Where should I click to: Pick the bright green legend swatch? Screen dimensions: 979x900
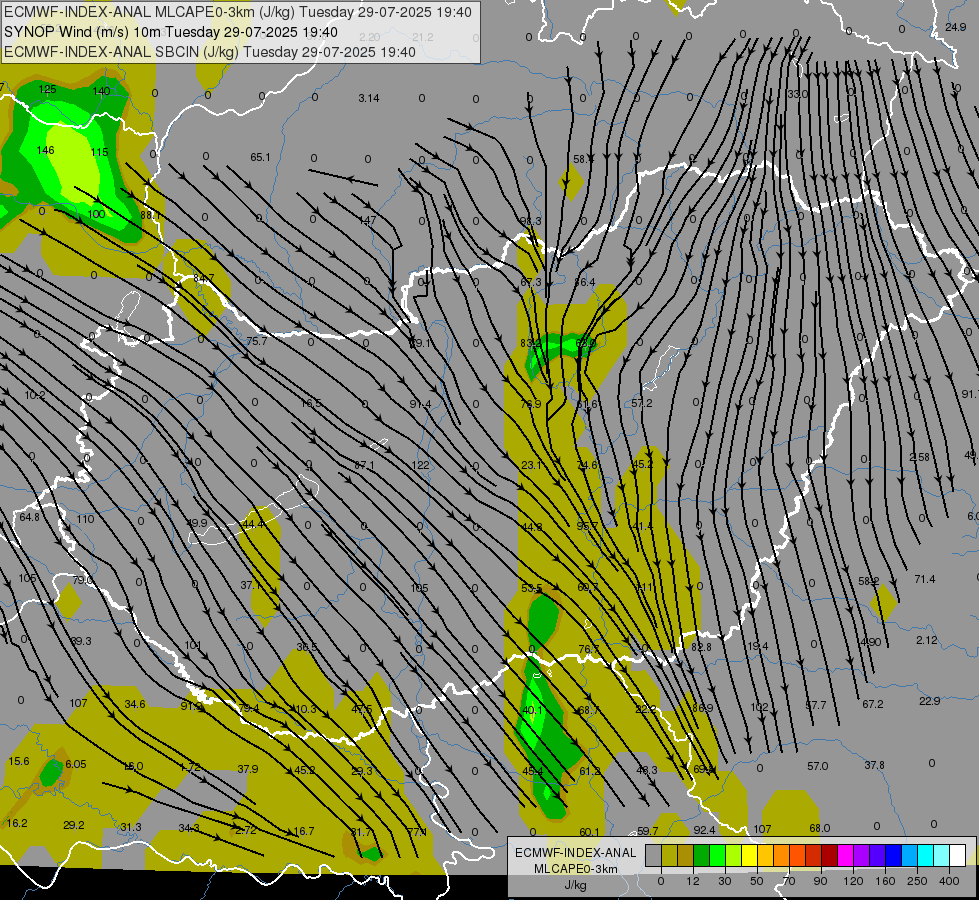[717, 855]
